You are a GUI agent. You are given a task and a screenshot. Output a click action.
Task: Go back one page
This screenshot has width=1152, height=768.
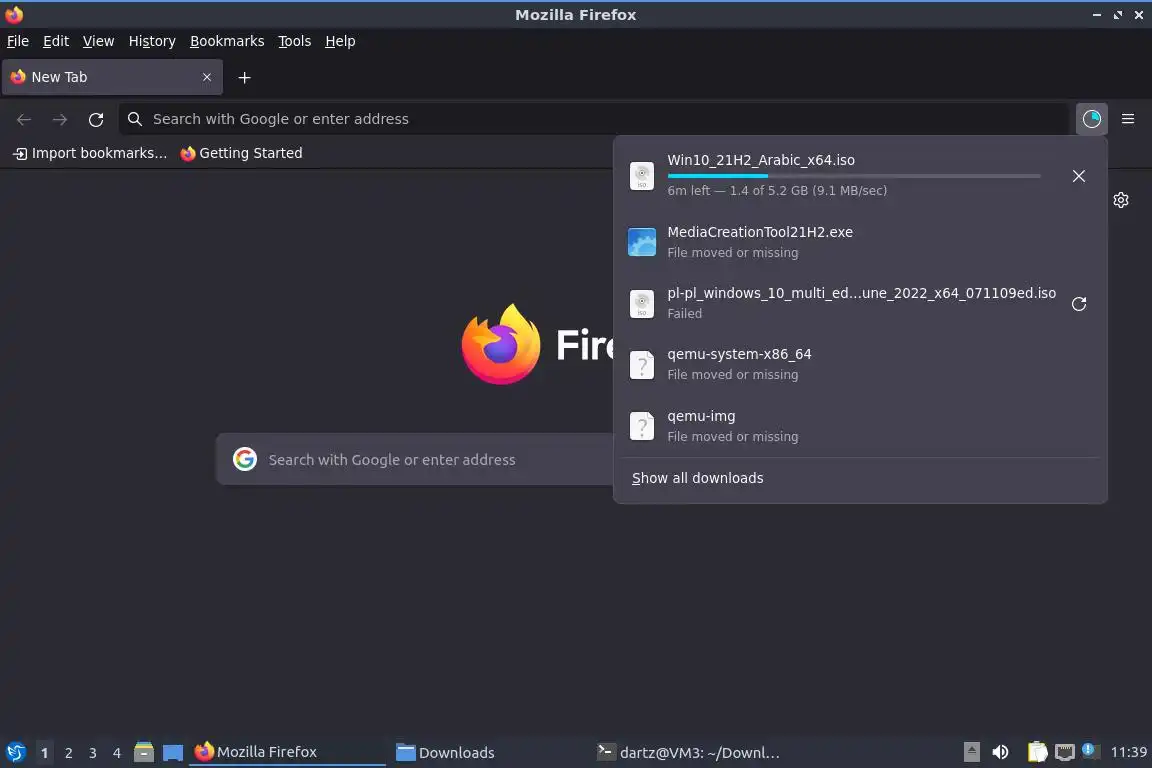[x=24, y=119]
